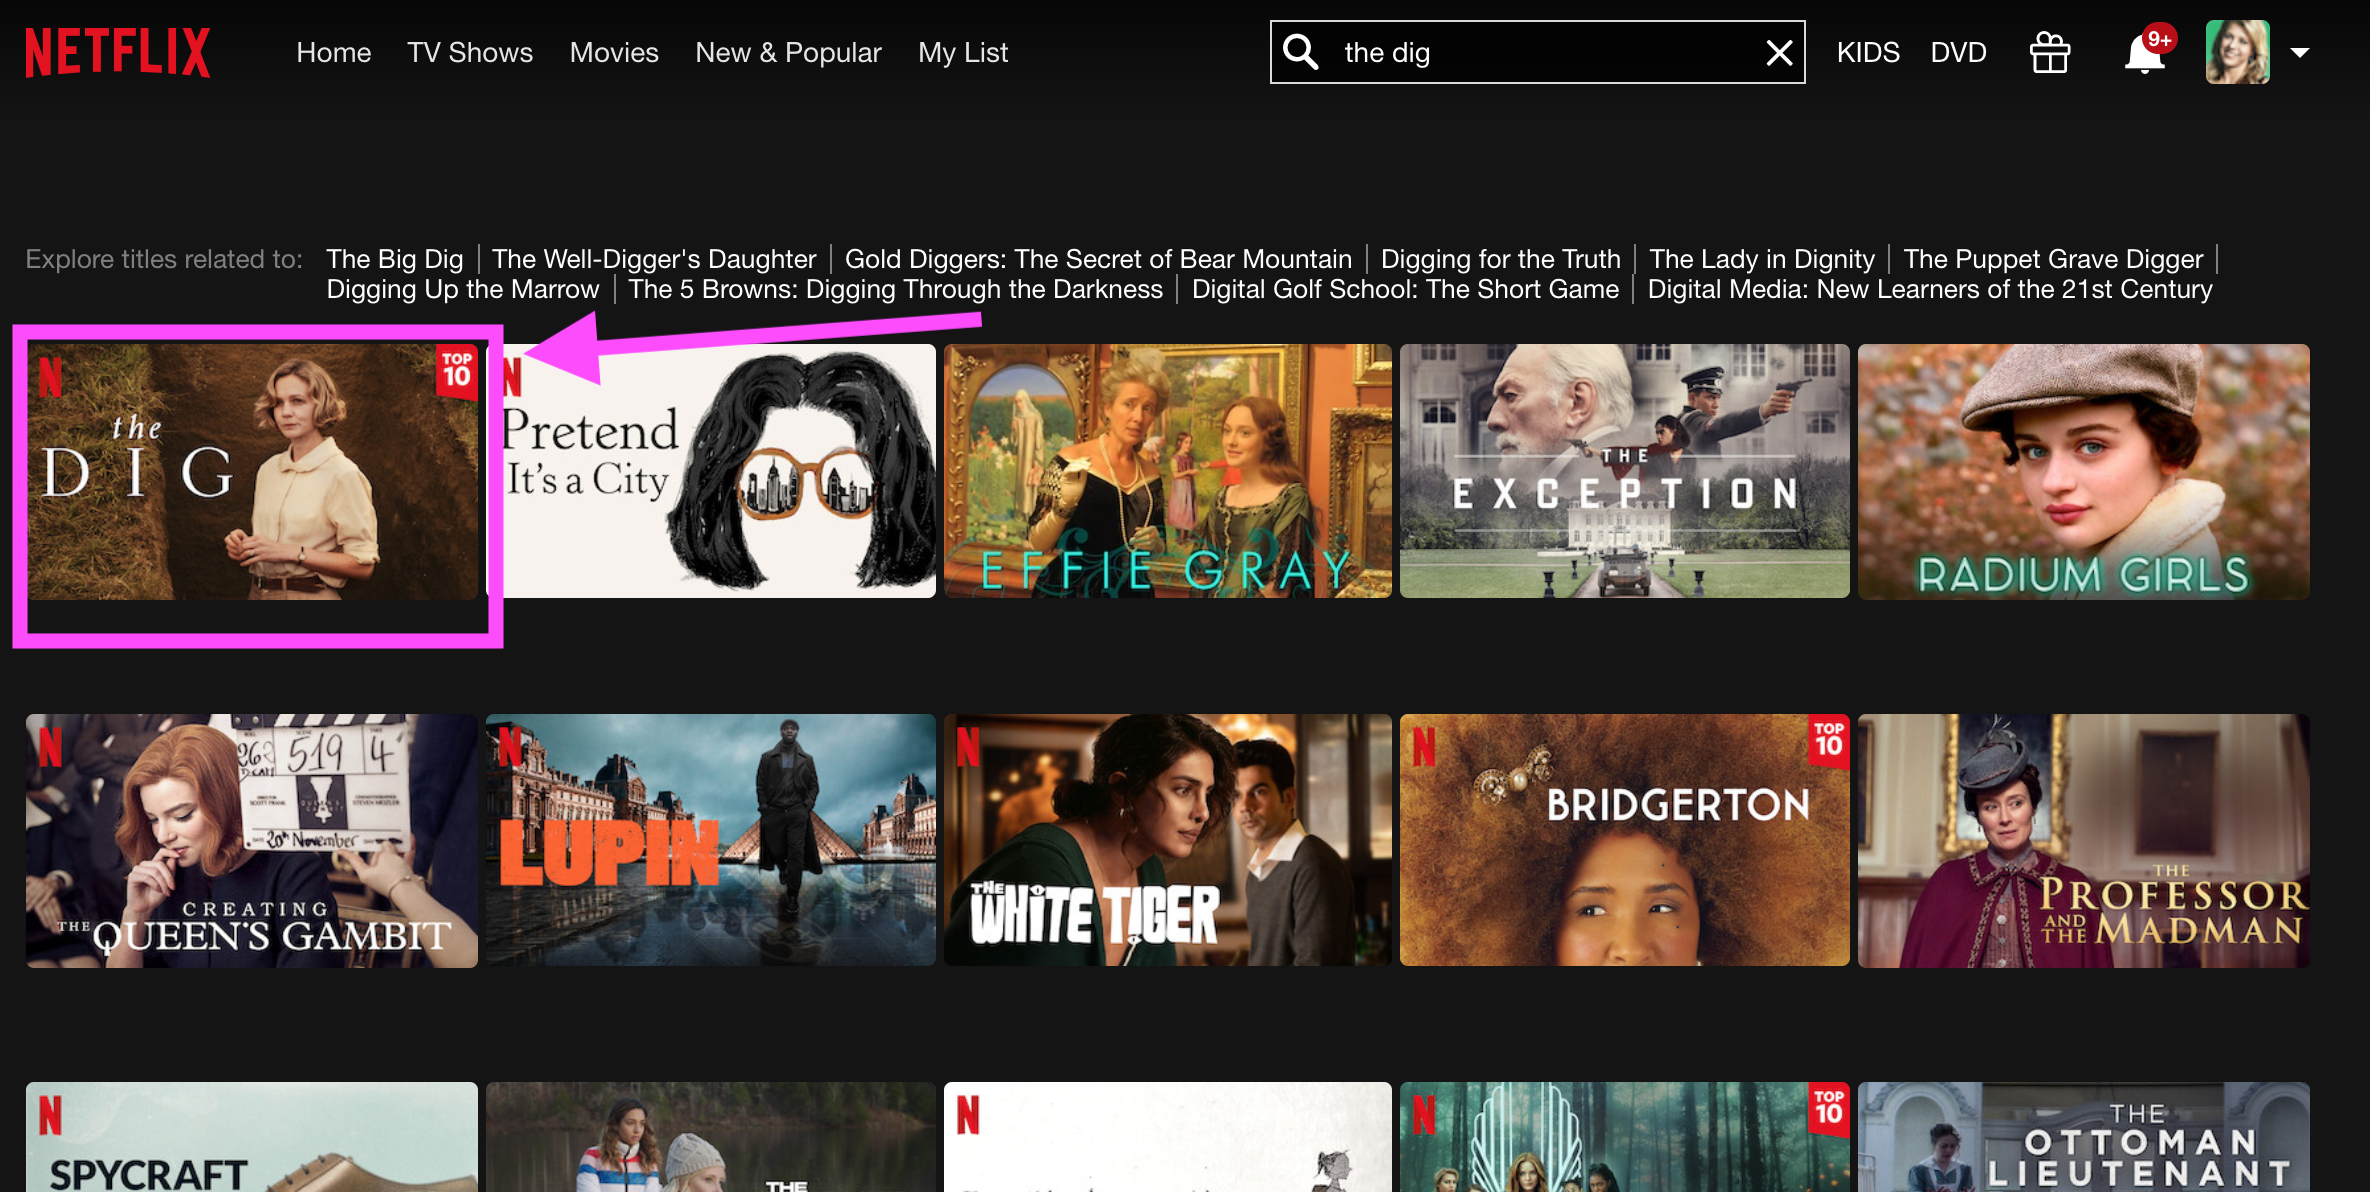Screen dimensions: 2370x1192
Task: Click the Netflix logo
Action: 118,52
